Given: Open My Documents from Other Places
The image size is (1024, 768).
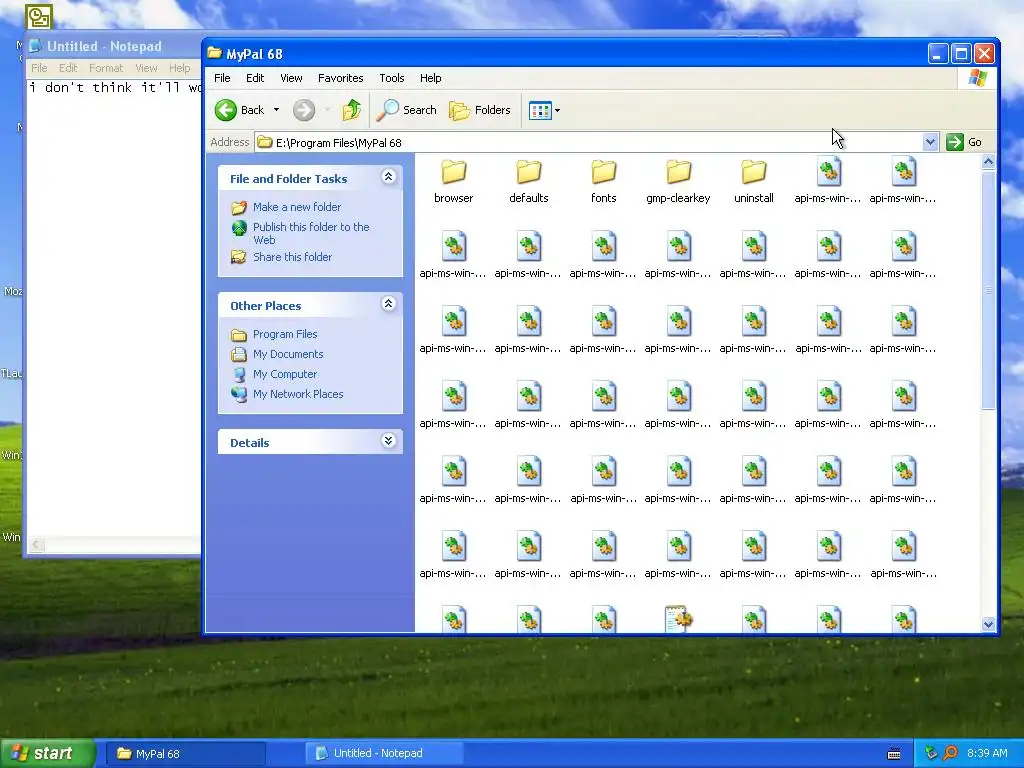Looking at the screenshot, I should pyautogui.click(x=288, y=354).
